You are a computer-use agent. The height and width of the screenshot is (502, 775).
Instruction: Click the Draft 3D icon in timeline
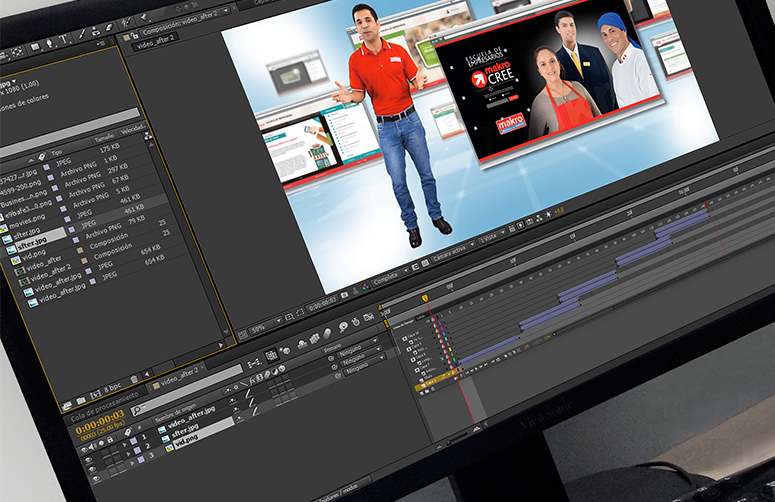(x=285, y=351)
